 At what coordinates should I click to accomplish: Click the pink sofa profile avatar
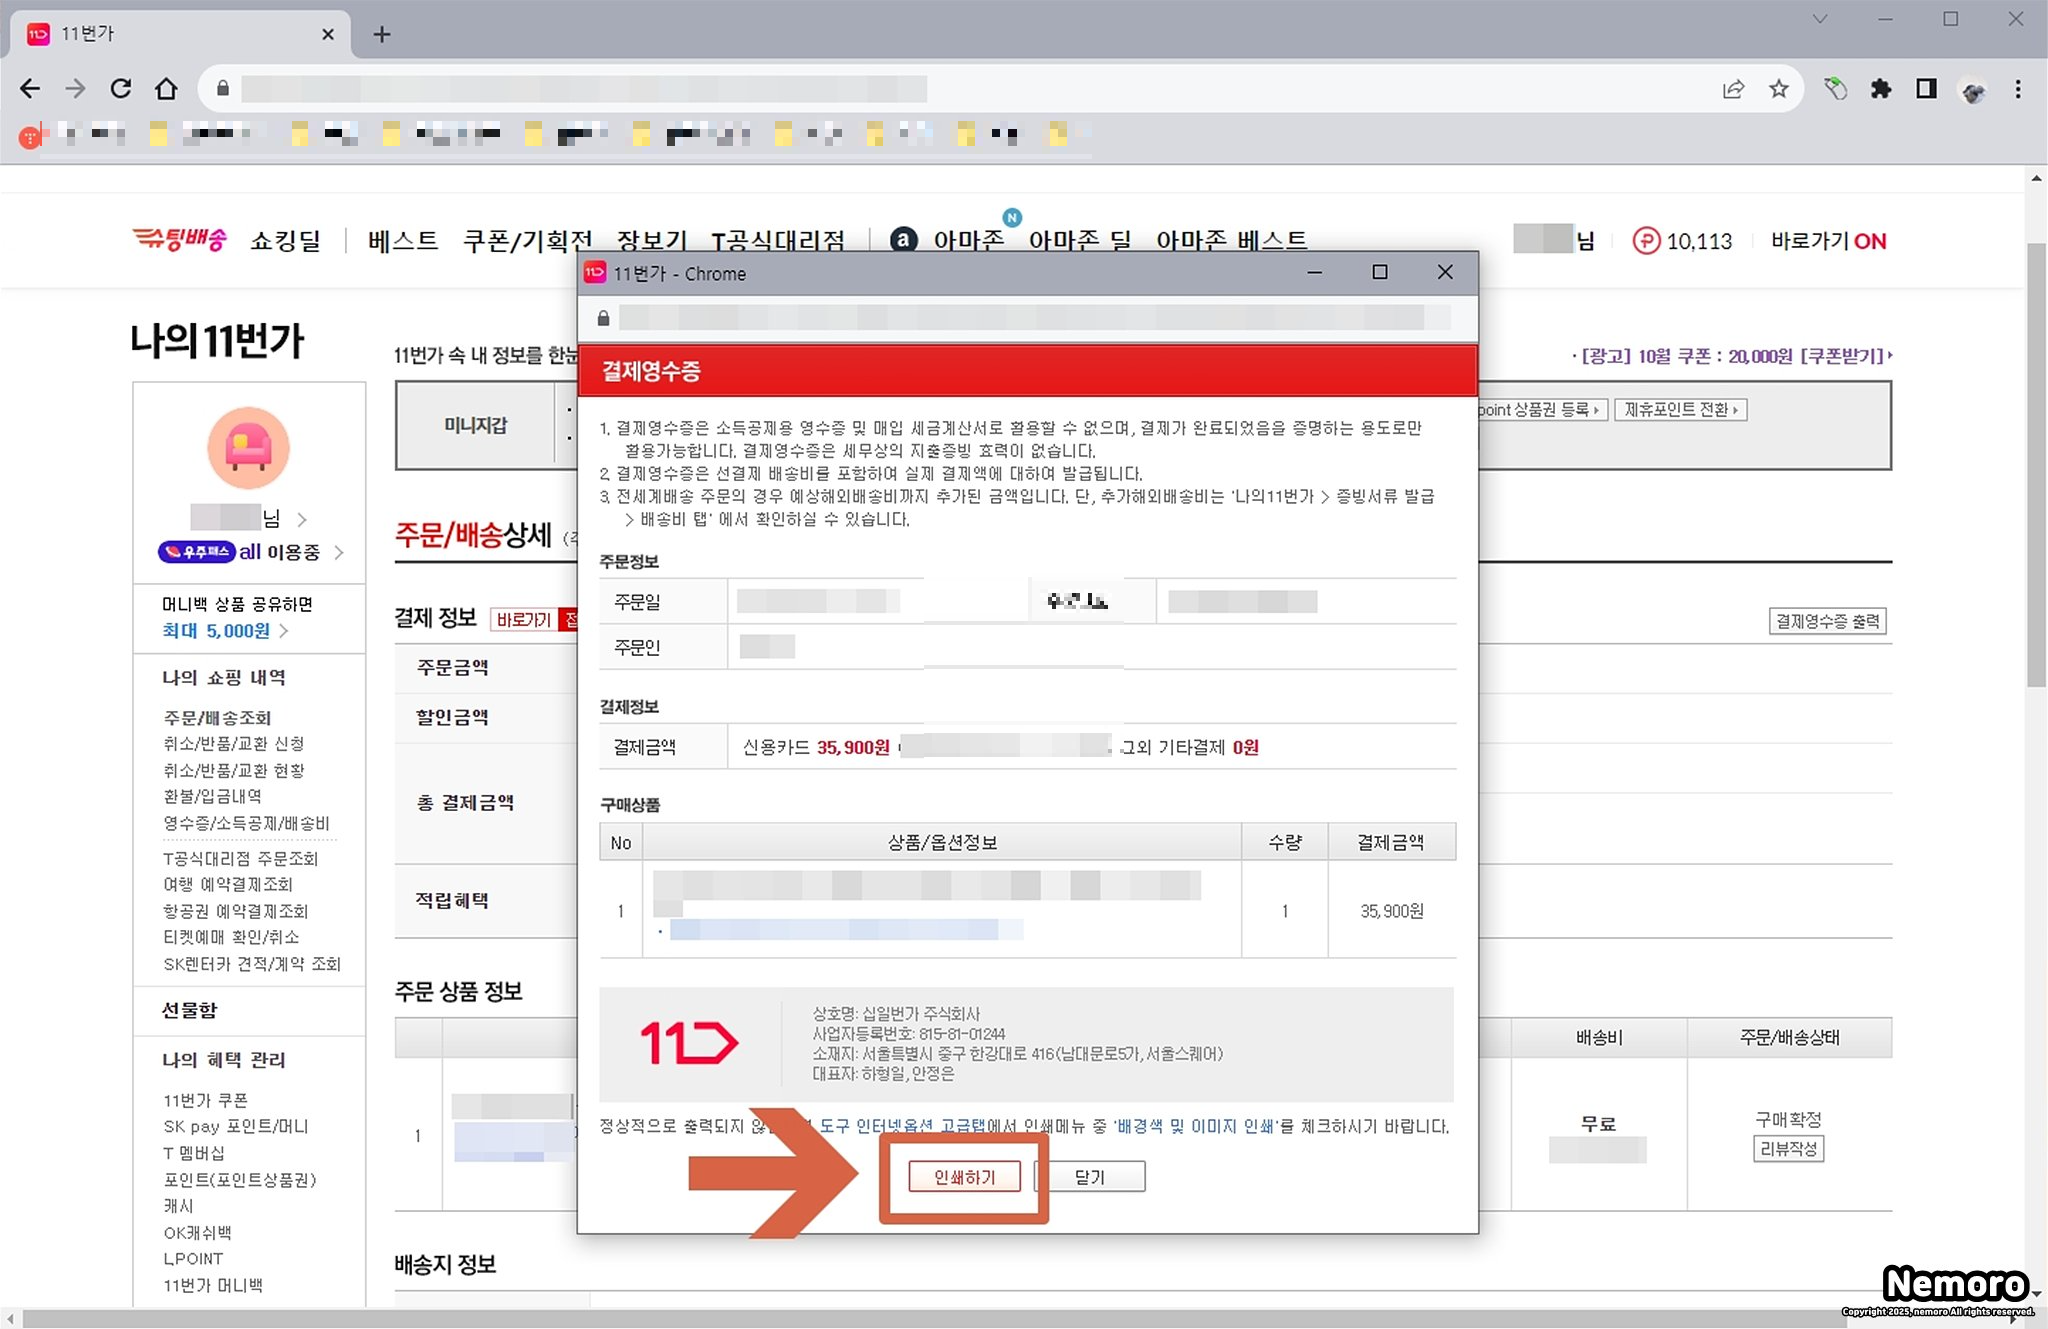point(248,448)
